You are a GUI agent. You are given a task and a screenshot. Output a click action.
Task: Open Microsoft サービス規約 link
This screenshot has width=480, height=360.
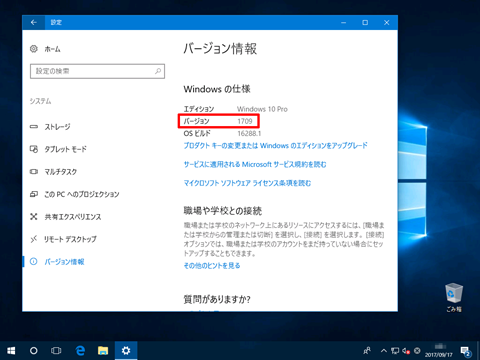point(255,164)
